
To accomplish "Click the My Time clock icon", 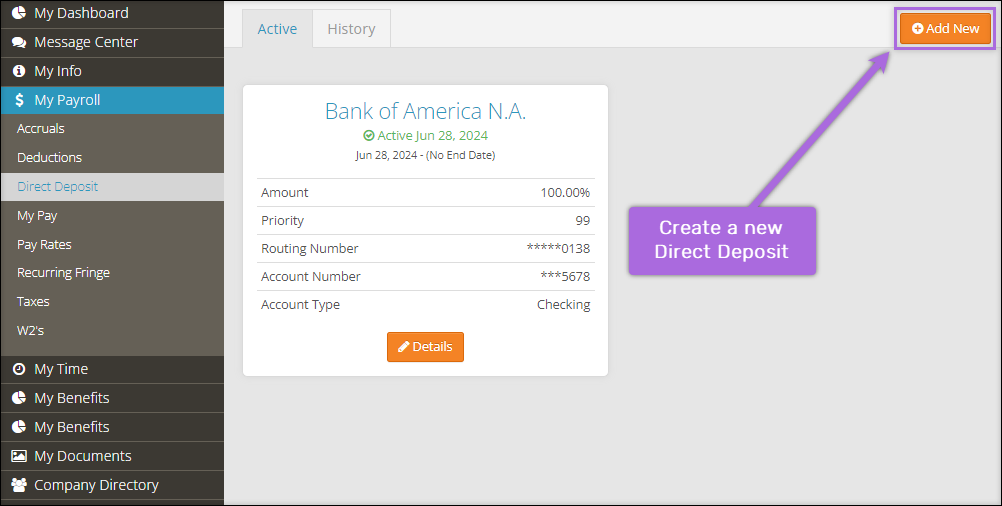I will (x=19, y=369).
